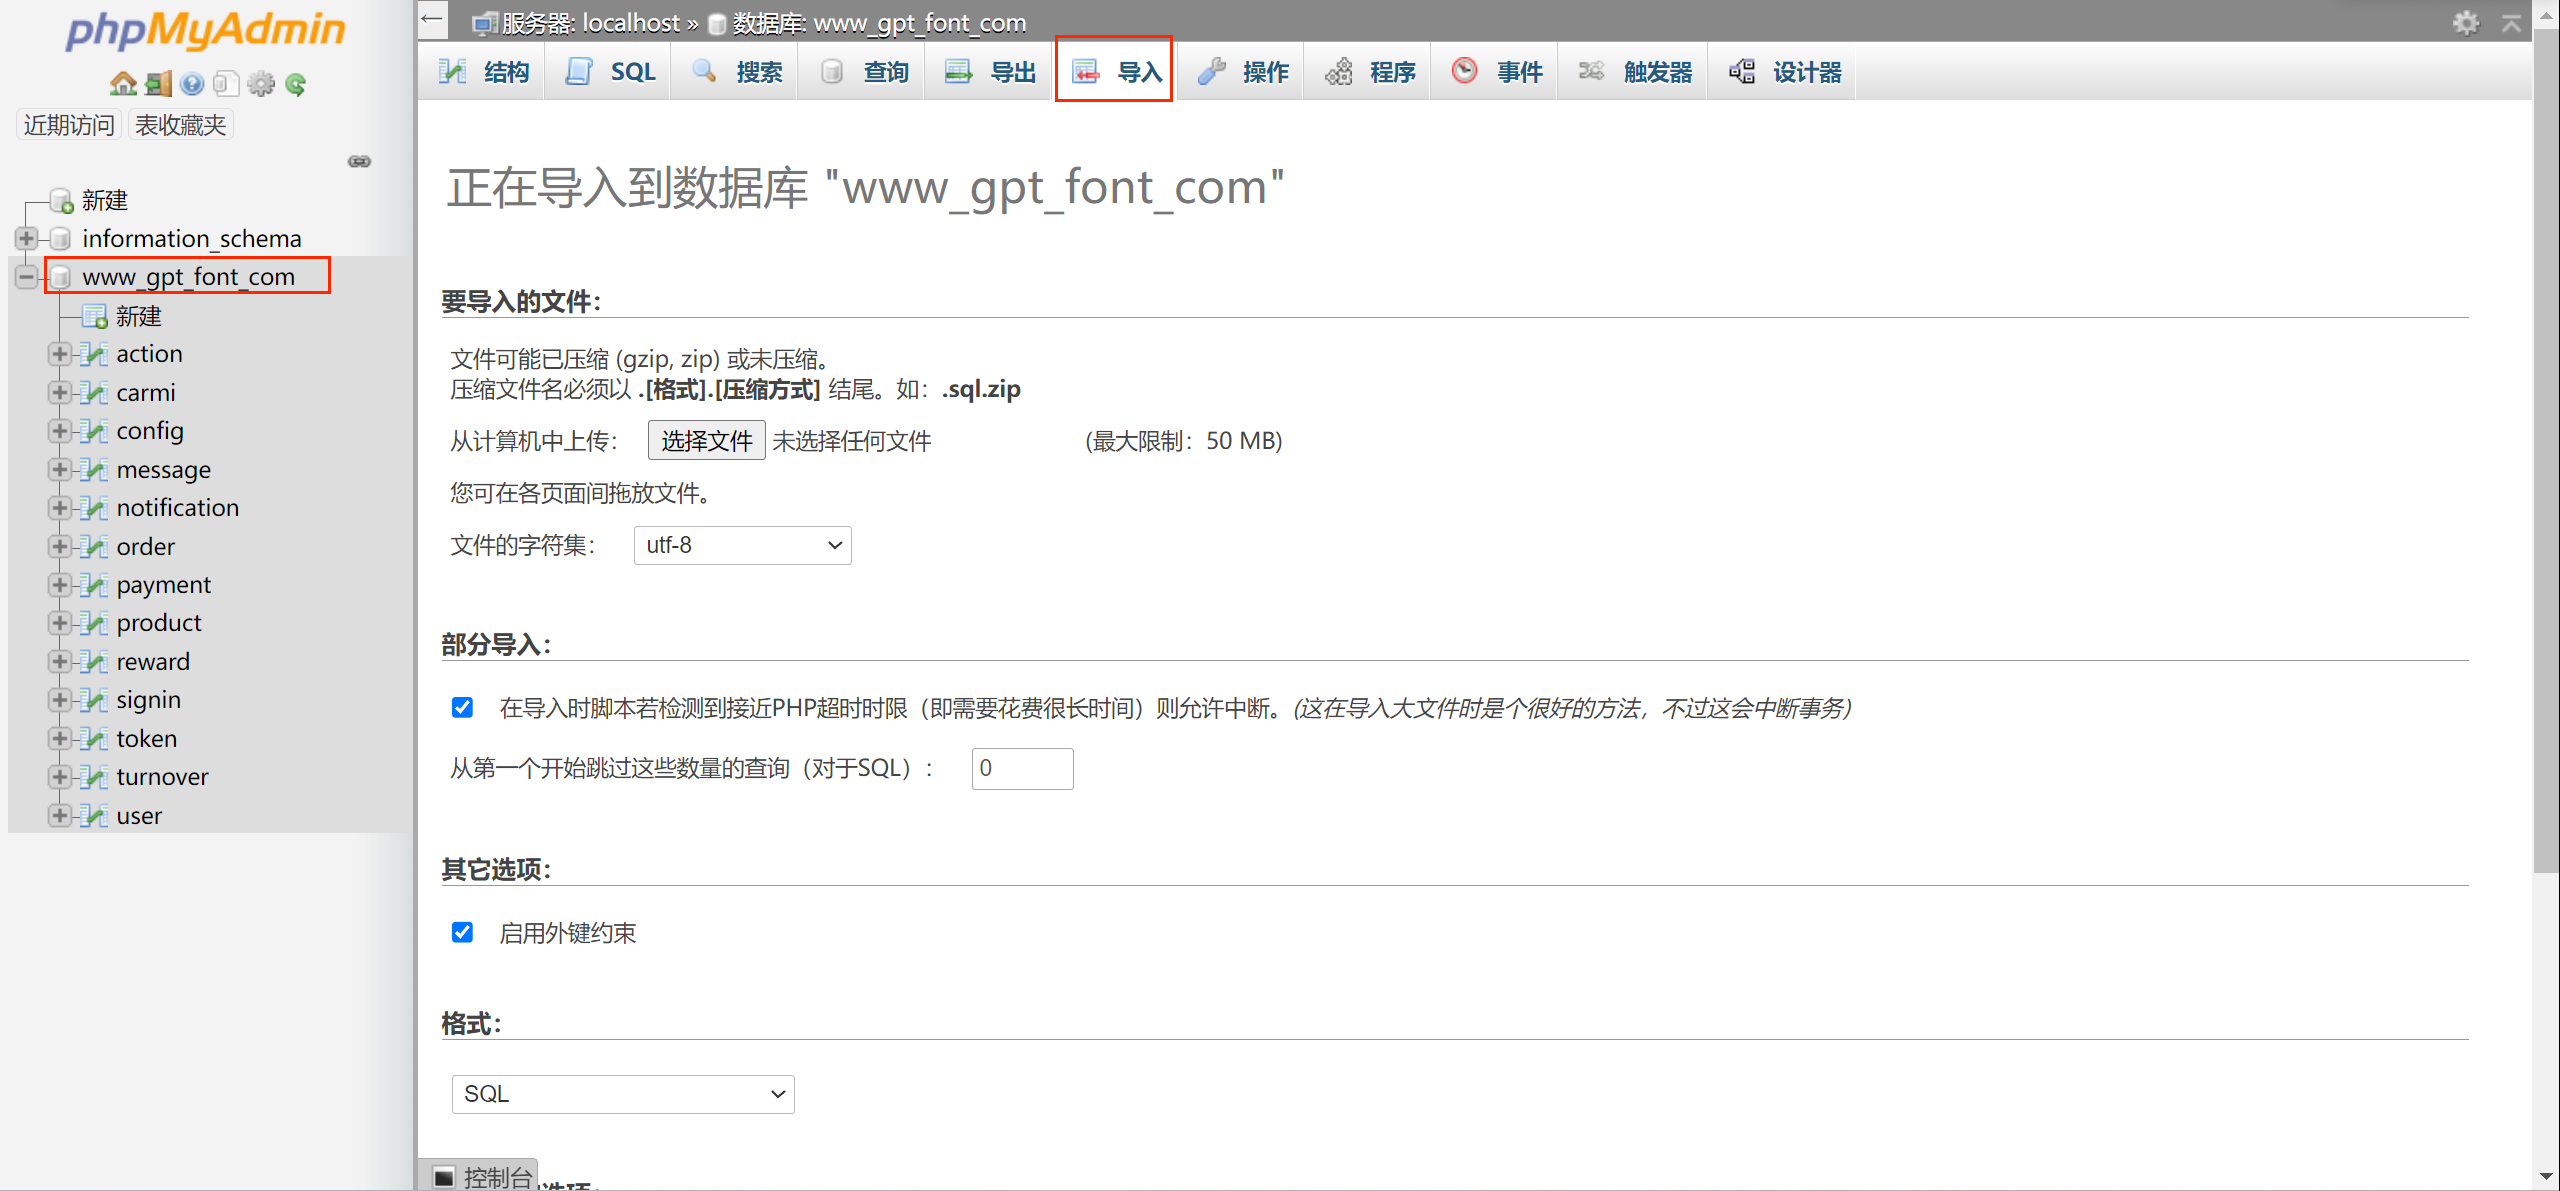Click the green reload navigation icon
Viewport: 2560px width, 1191px height.
click(x=295, y=84)
